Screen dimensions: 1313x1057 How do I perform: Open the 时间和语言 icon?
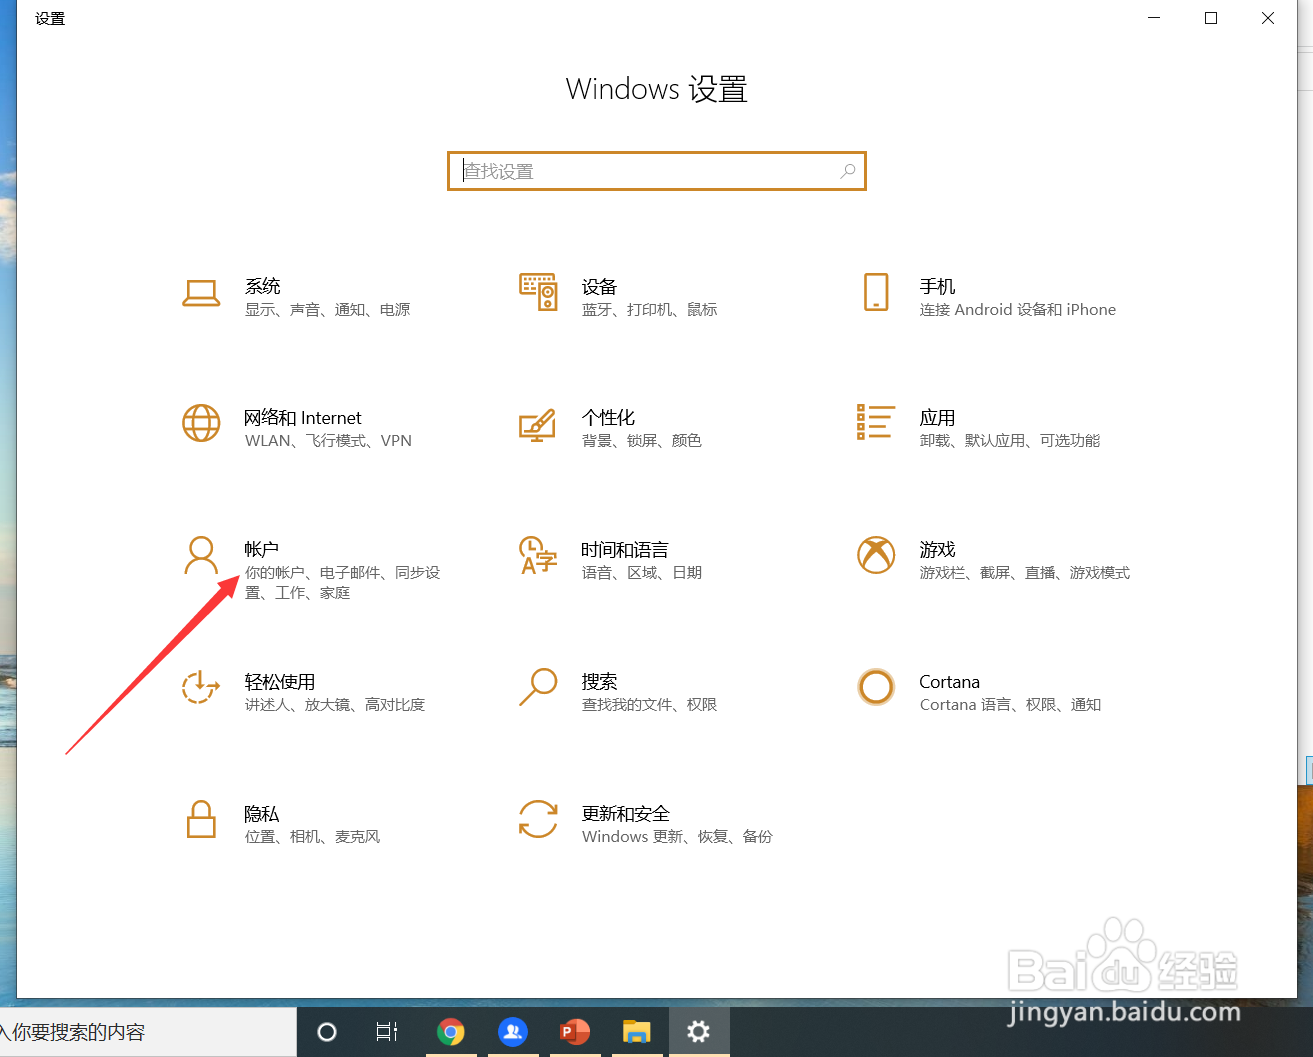538,555
